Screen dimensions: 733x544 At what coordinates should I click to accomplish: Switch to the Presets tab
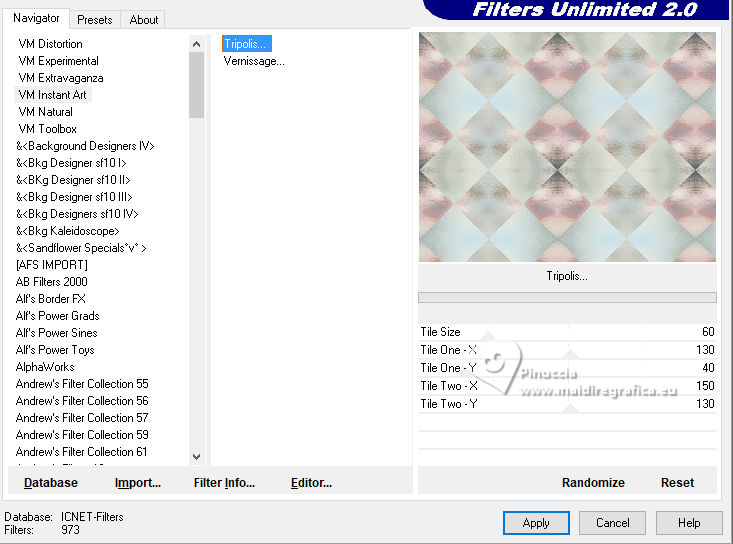(95, 20)
